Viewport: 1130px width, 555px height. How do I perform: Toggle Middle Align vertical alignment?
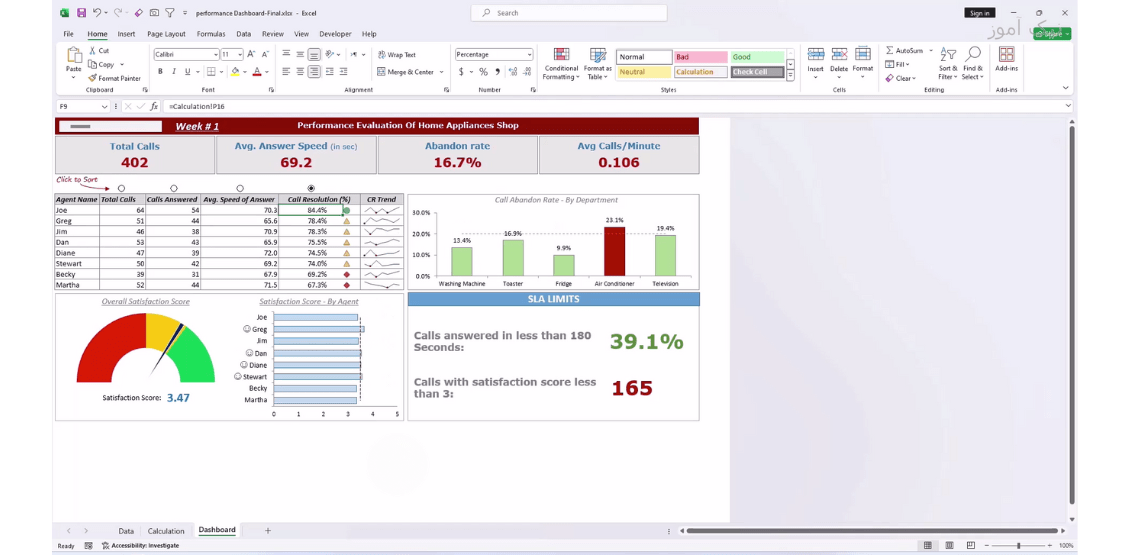pos(301,54)
